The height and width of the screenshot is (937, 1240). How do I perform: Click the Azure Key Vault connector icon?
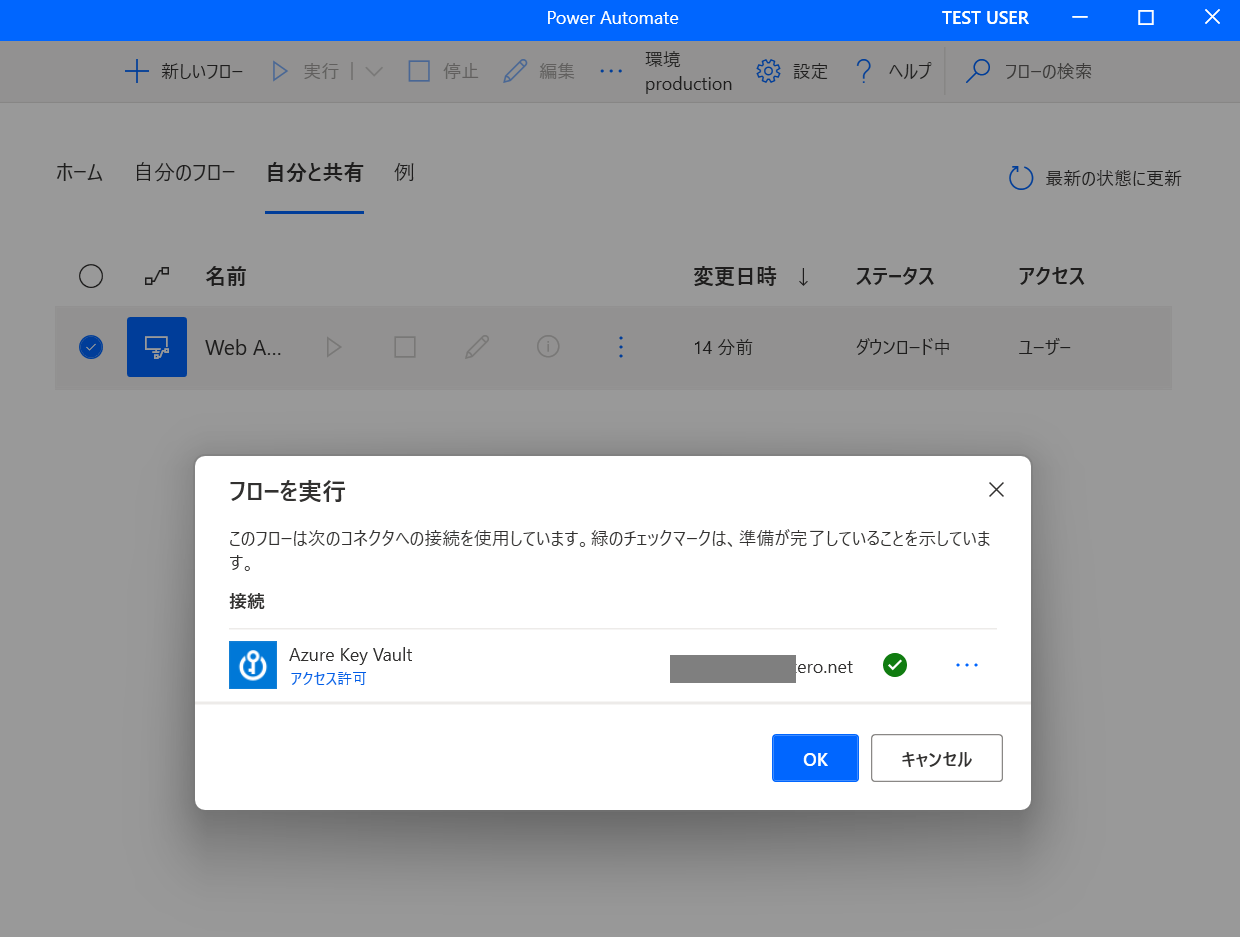(253, 665)
